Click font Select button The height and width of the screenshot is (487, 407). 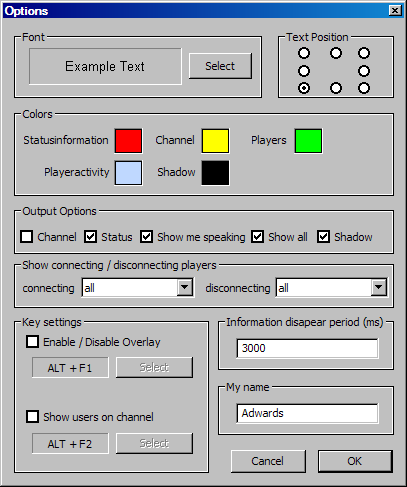pos(220,66)
